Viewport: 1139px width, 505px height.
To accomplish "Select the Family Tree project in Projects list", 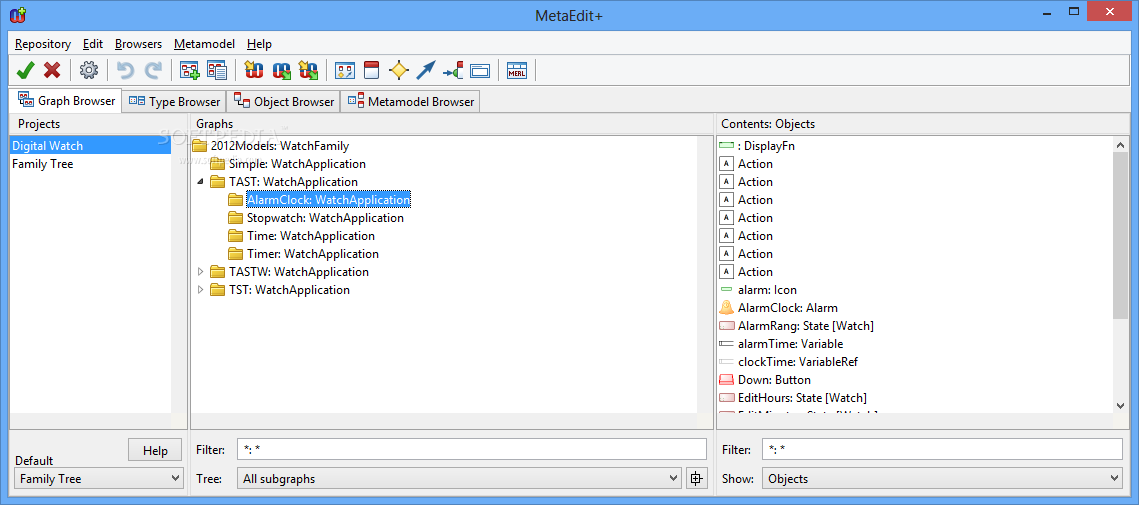I will click(42, 163).
